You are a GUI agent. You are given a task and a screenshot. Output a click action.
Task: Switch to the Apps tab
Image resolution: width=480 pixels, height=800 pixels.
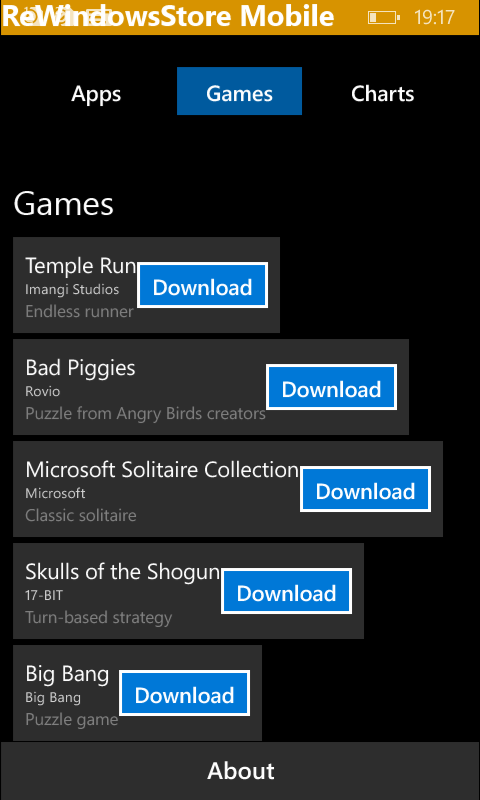[96, 93]
